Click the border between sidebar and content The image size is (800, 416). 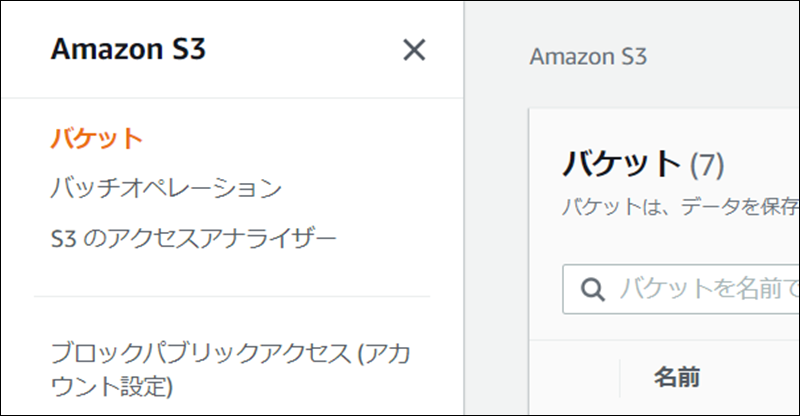[x=464, y=208]
